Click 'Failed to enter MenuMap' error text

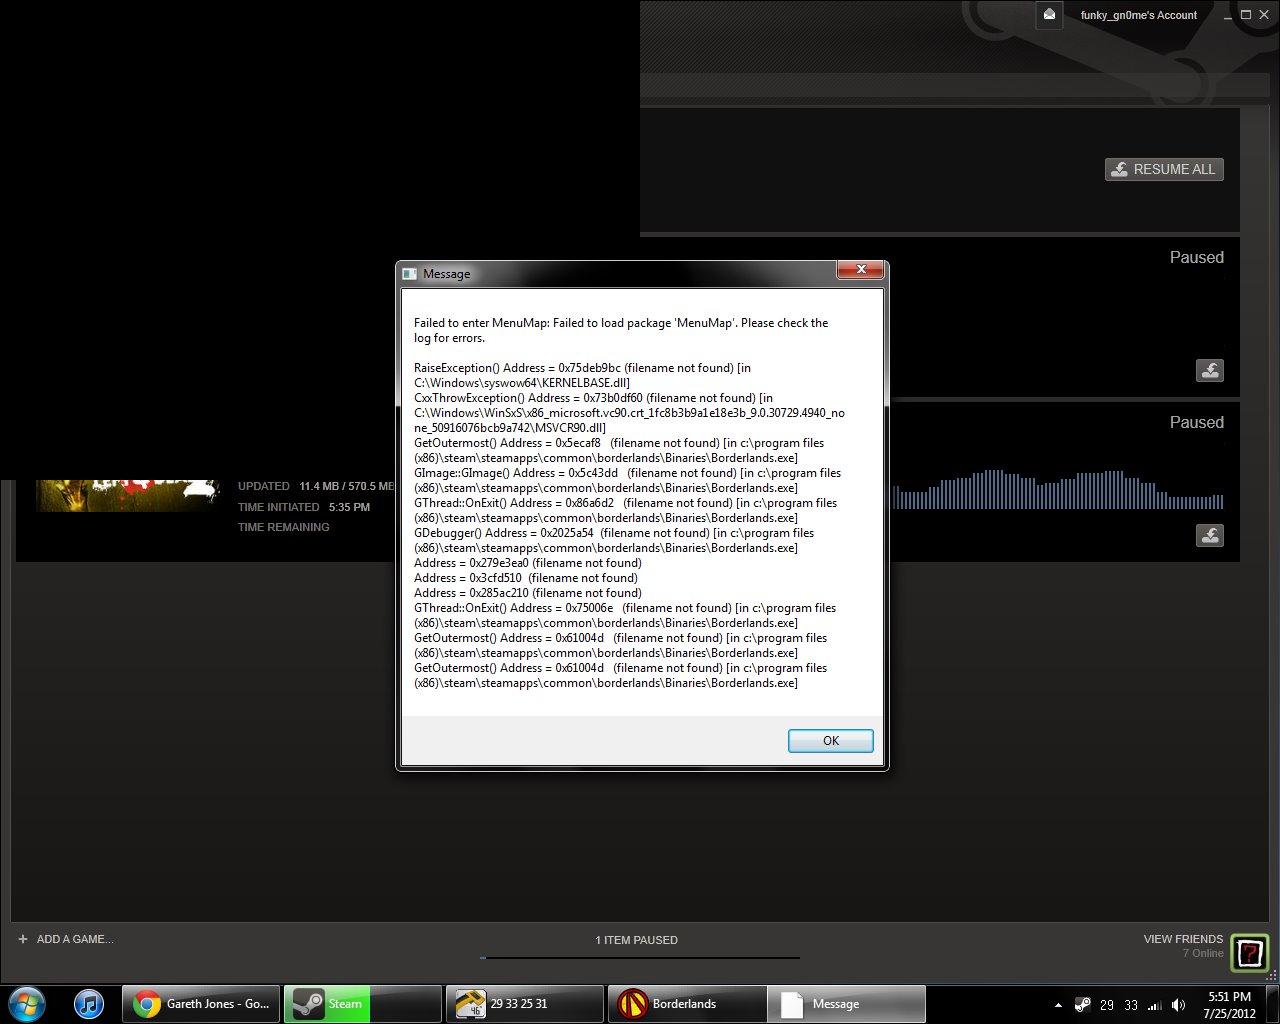(x=621, y=330)
